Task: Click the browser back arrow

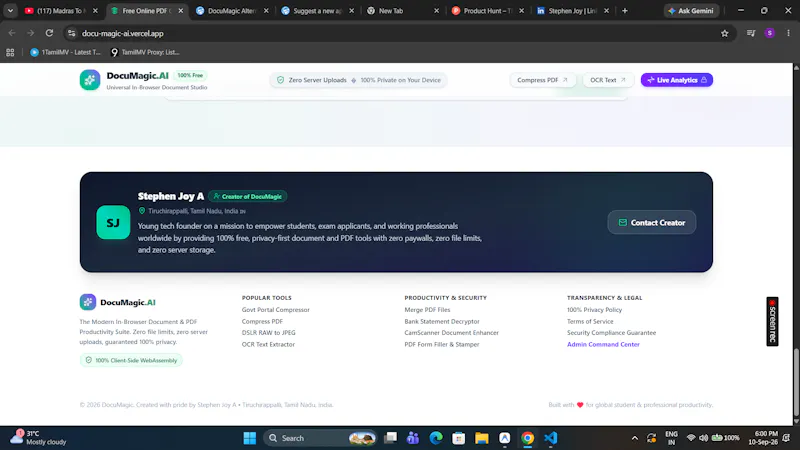Action: 12,33
